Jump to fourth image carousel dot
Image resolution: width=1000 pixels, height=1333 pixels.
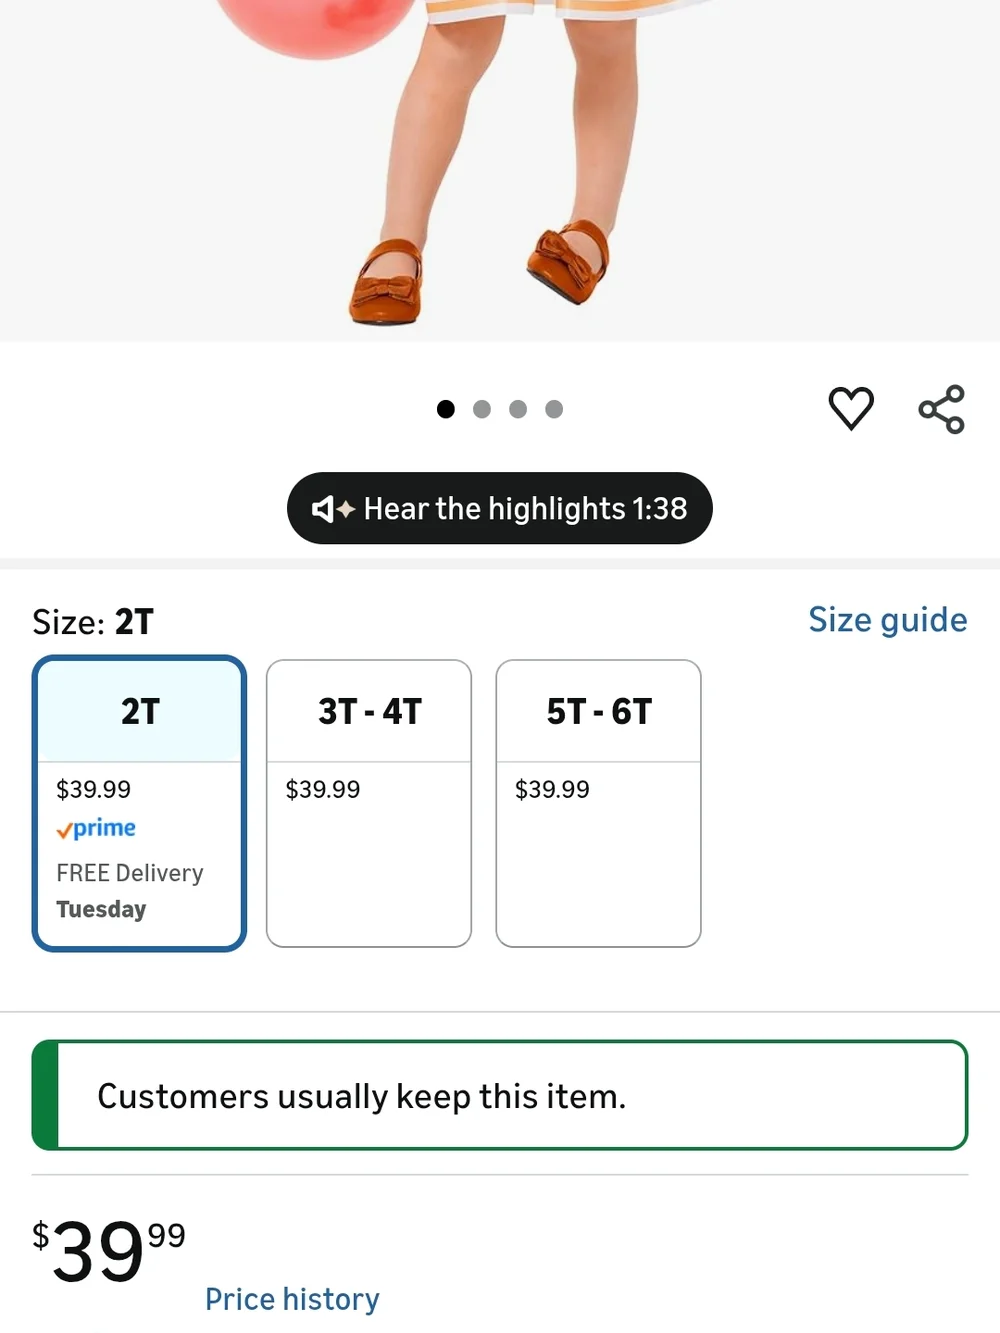coord(554,409)
